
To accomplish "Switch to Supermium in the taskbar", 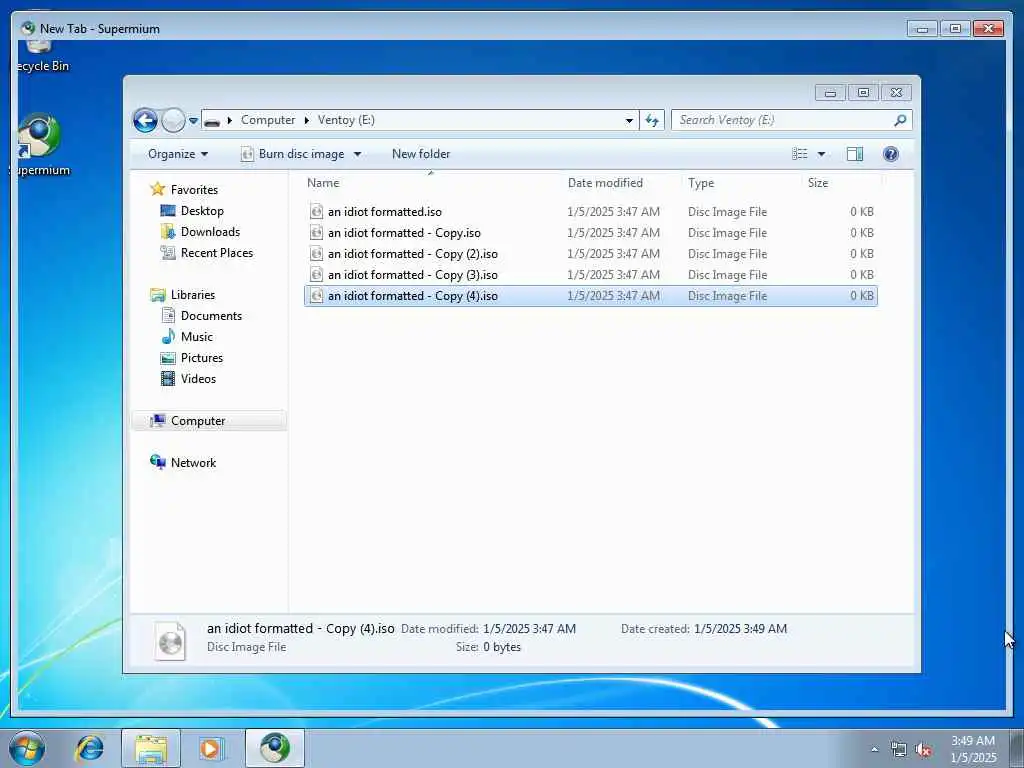I will (275, 748).
